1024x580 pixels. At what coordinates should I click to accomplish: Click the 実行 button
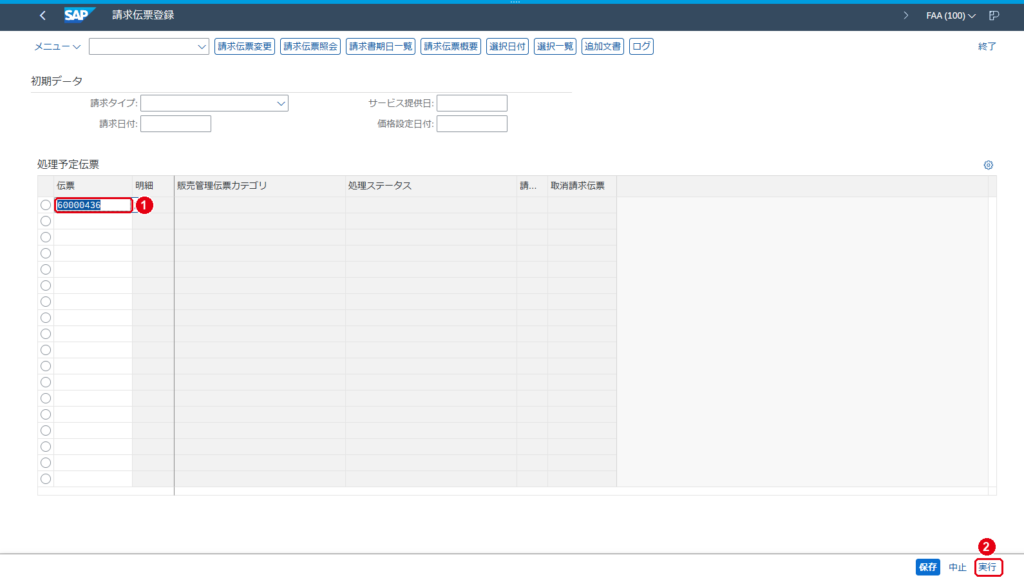[988, 567]
